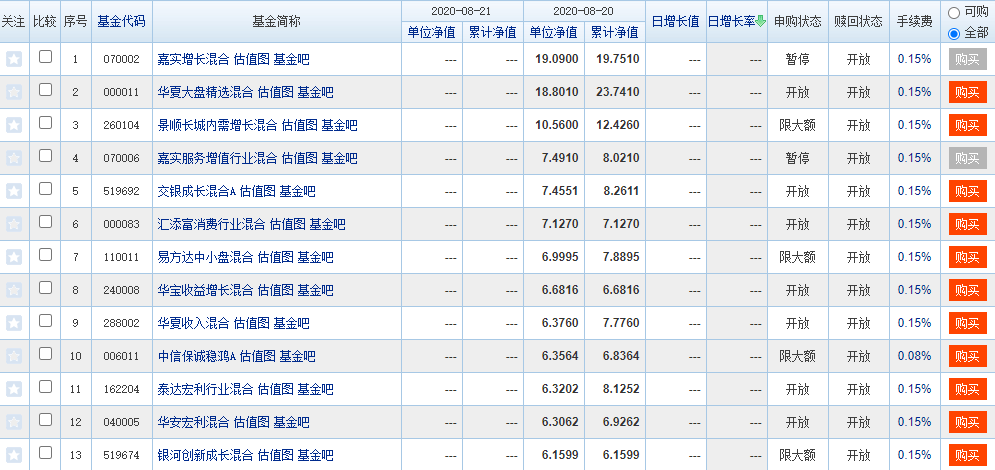Tick compare checkbox for fund 006011
995x470 pixels.
point(45,354)
